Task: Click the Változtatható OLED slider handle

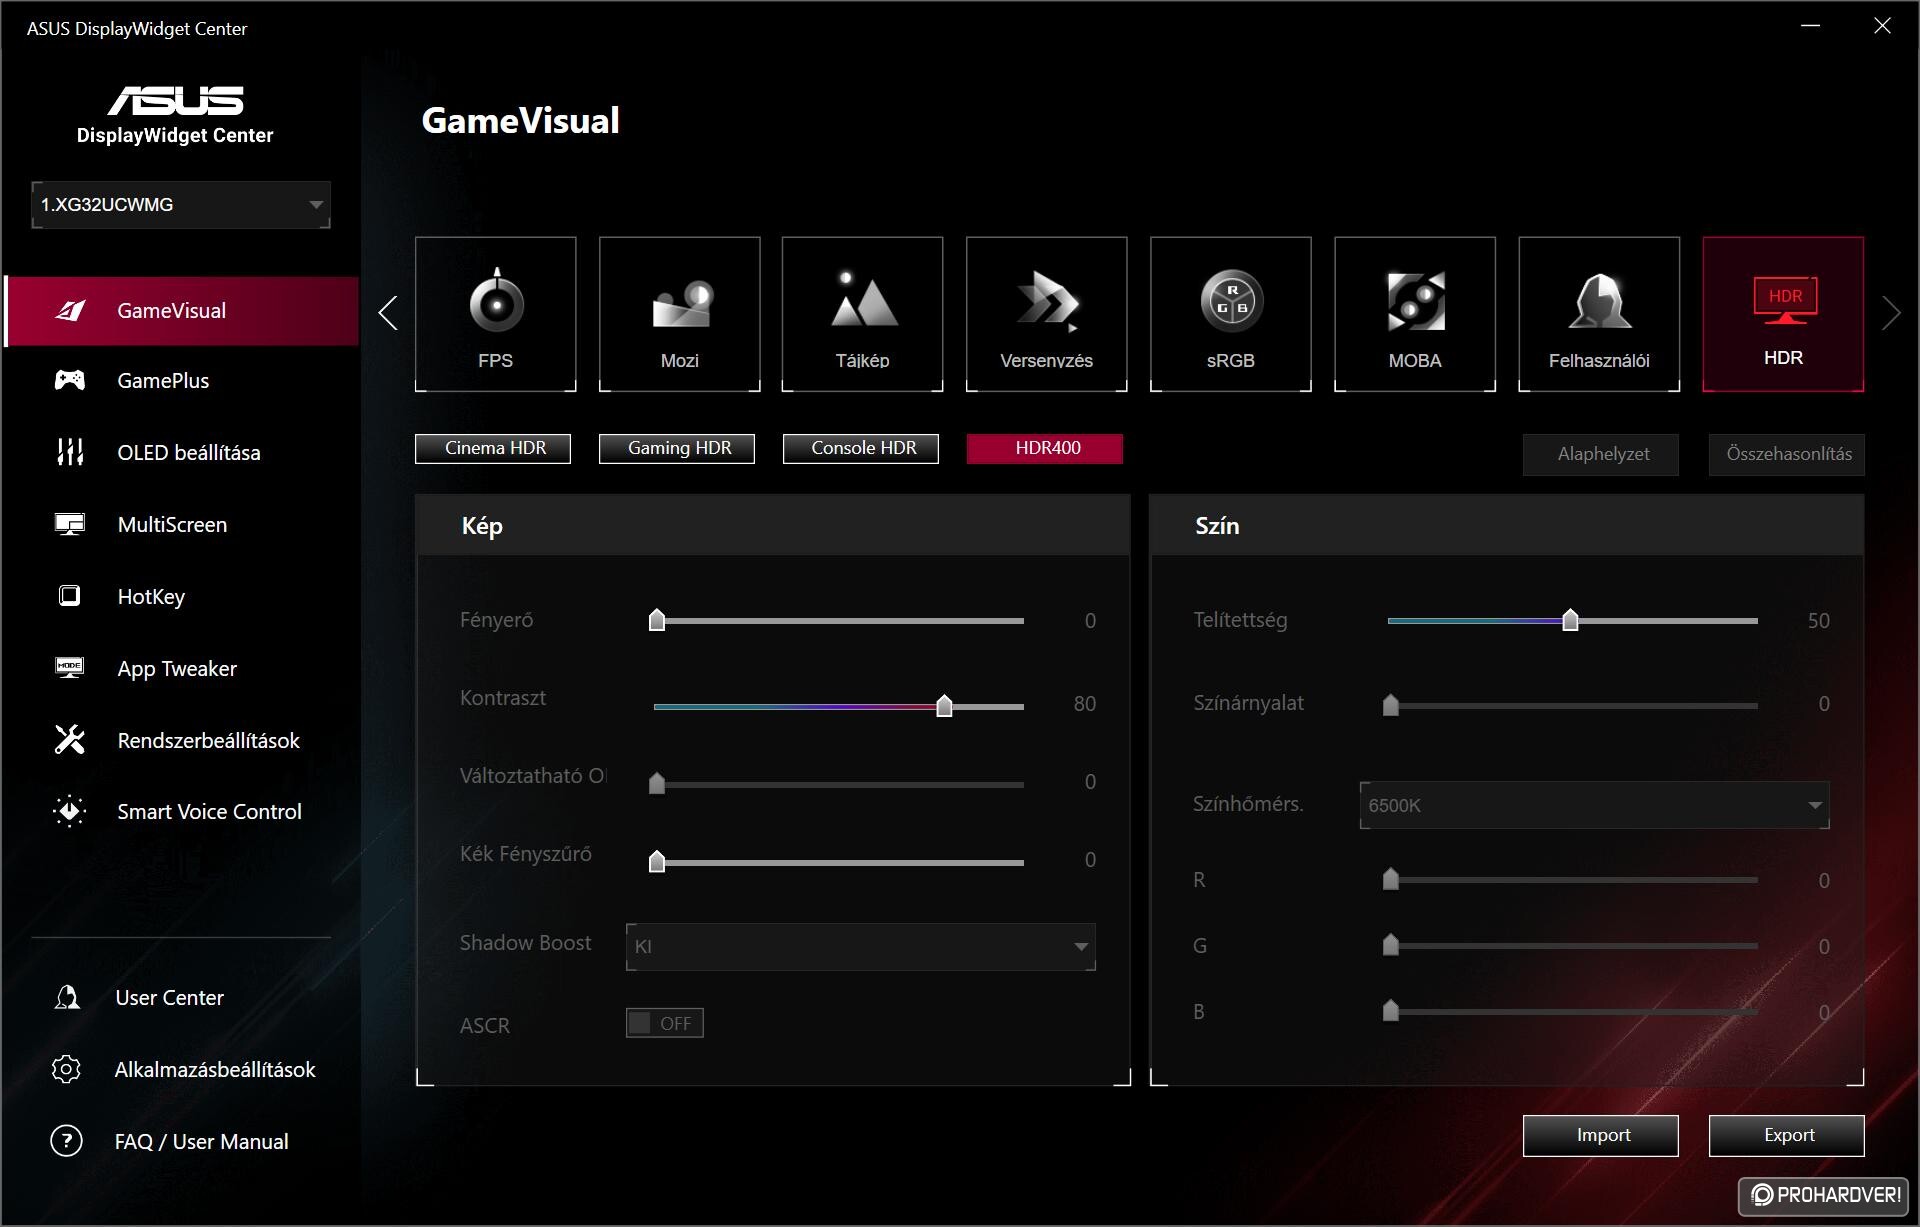Action: pos(657,783)
